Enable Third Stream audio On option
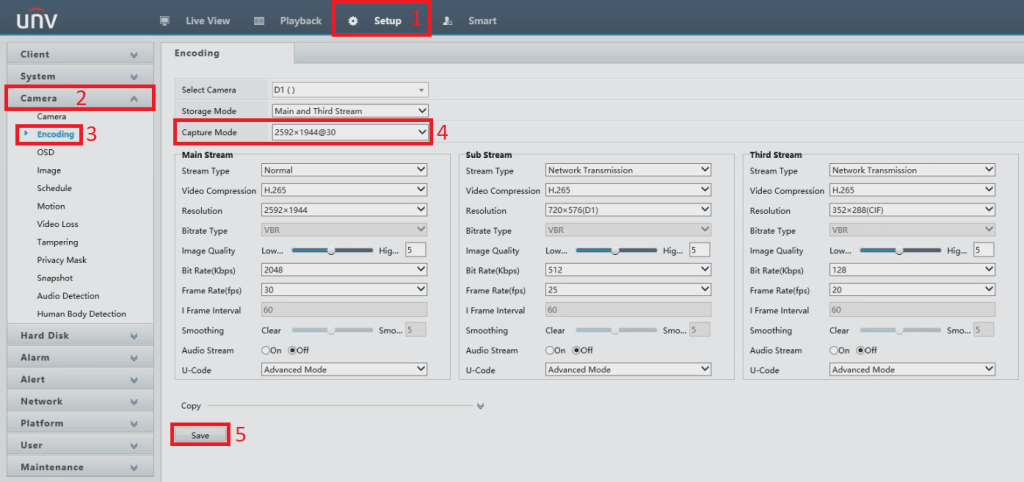 point(834,351)
